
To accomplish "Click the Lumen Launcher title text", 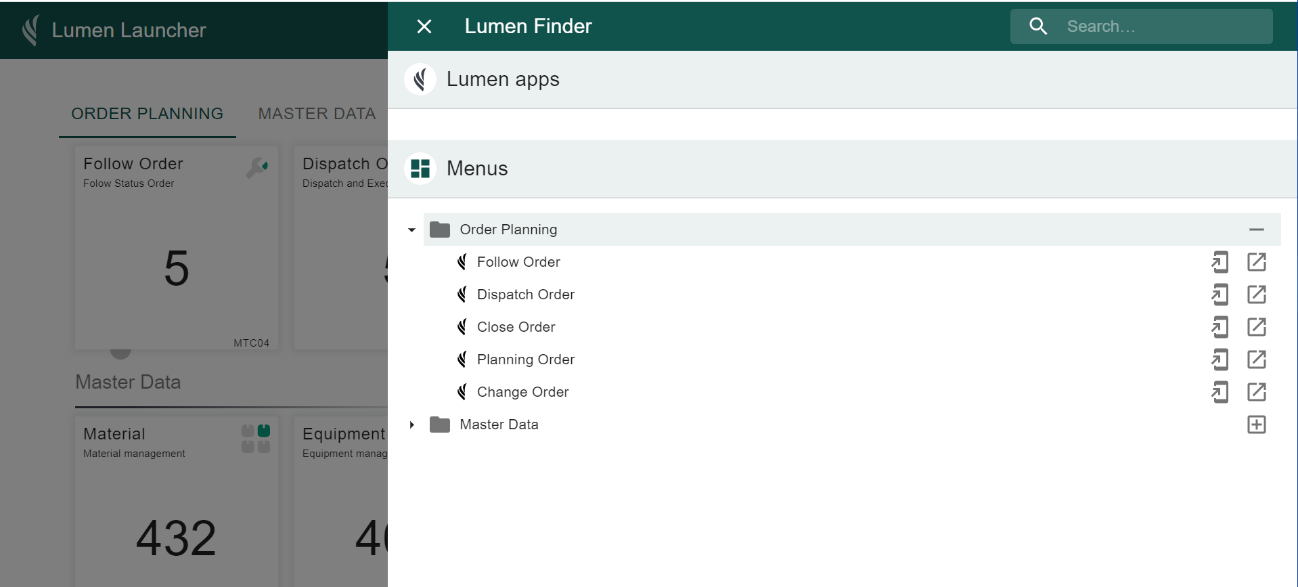I will click(129, 30).
